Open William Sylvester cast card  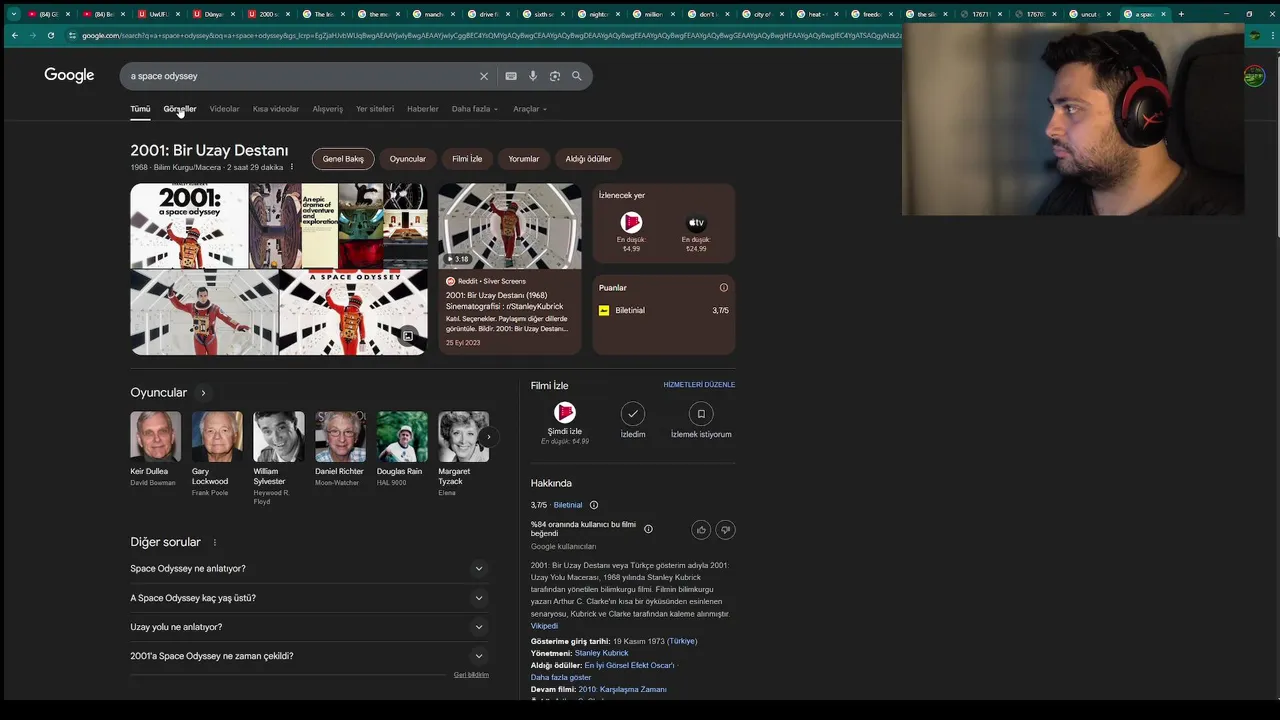coord(279,458)
